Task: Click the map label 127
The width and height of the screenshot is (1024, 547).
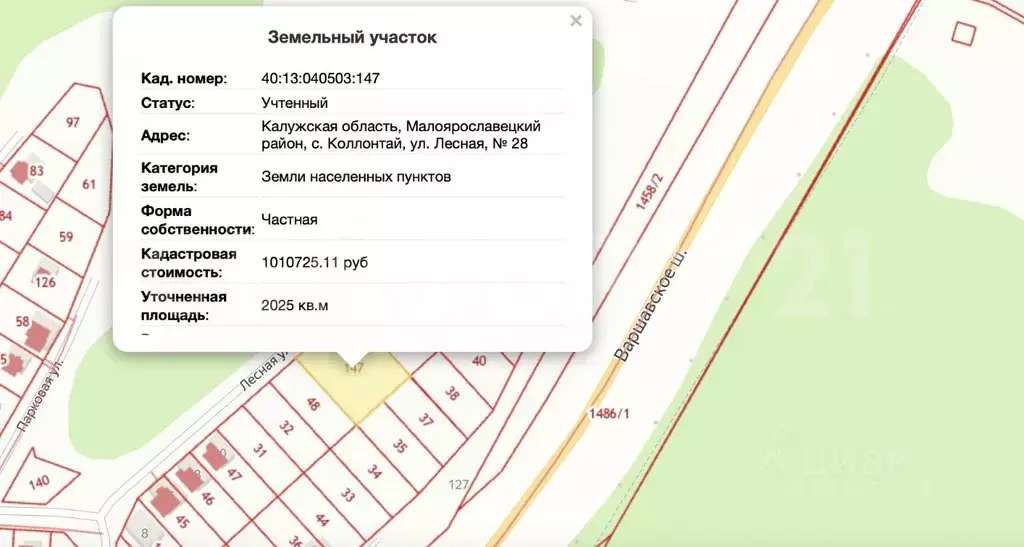Action: 458,484
